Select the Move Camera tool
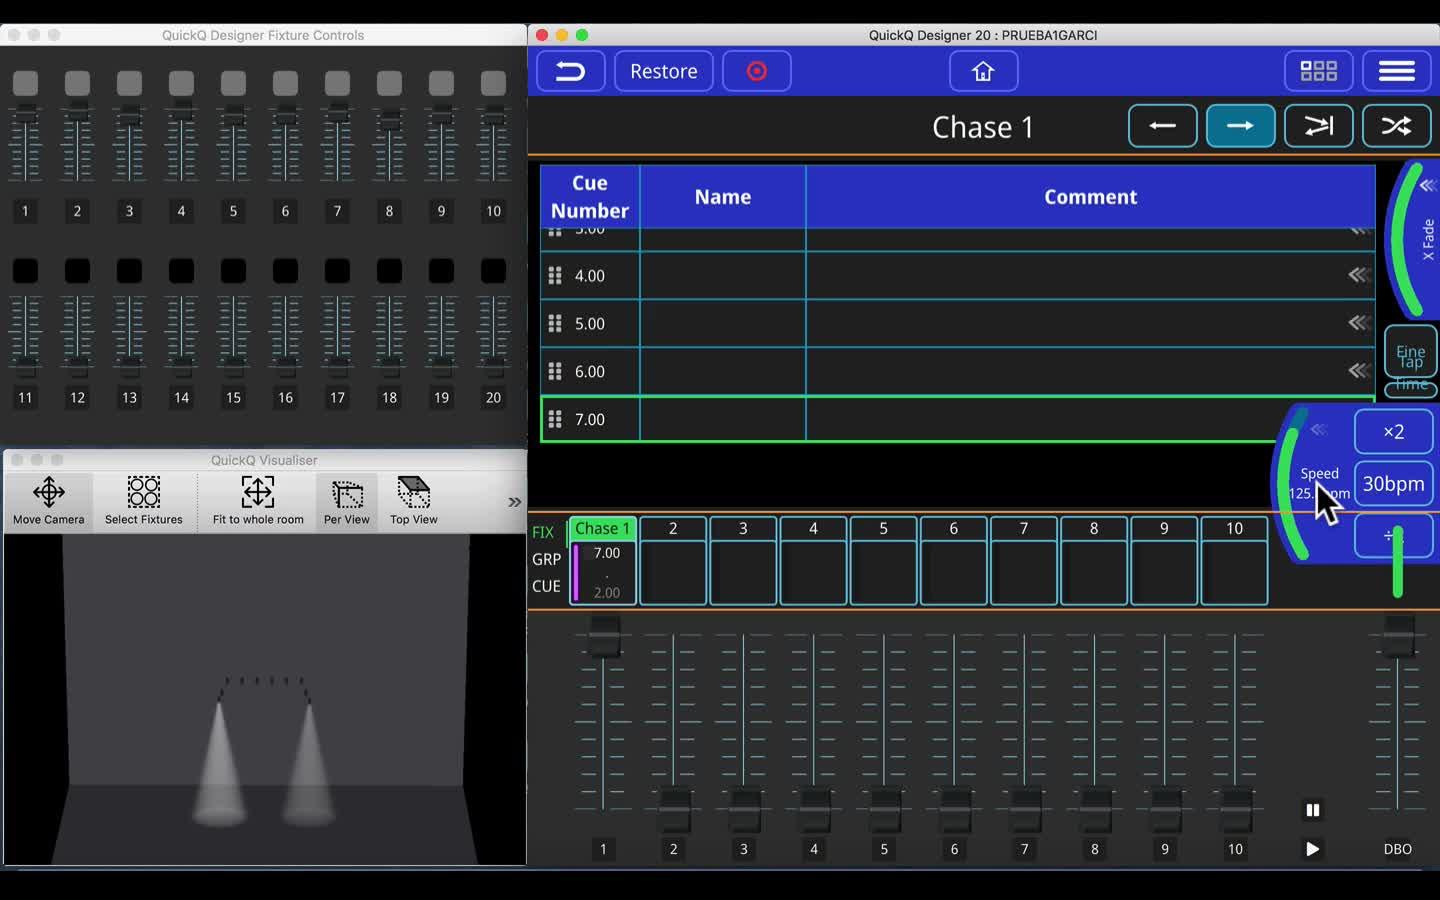Screen dimensions: 1440x900 48,500
